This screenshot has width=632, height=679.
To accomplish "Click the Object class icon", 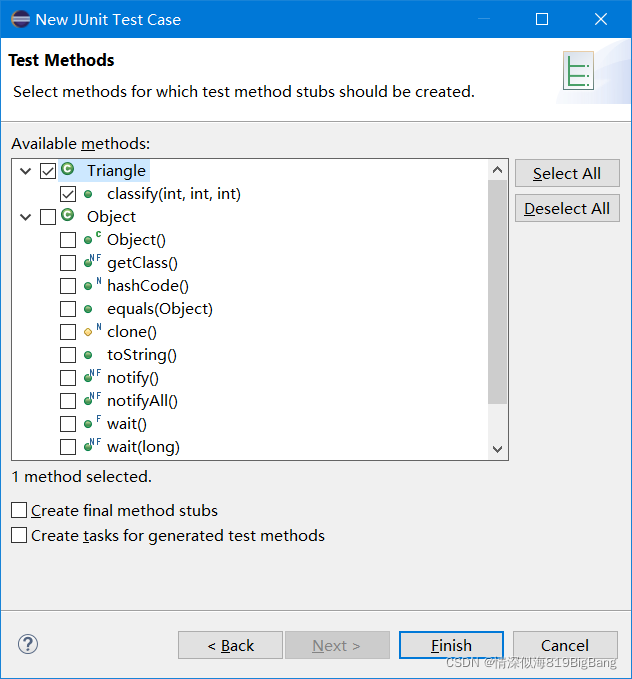I will [68, 215].
